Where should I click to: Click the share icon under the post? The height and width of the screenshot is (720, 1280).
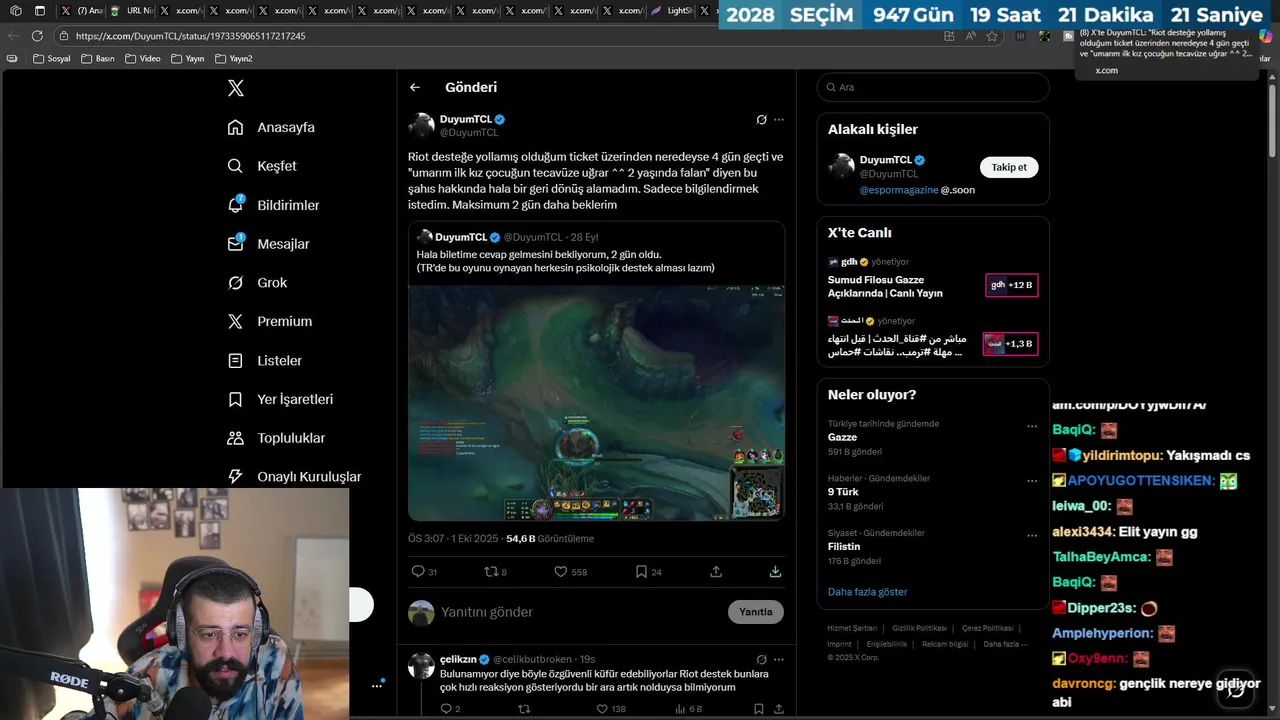[716, 572]
